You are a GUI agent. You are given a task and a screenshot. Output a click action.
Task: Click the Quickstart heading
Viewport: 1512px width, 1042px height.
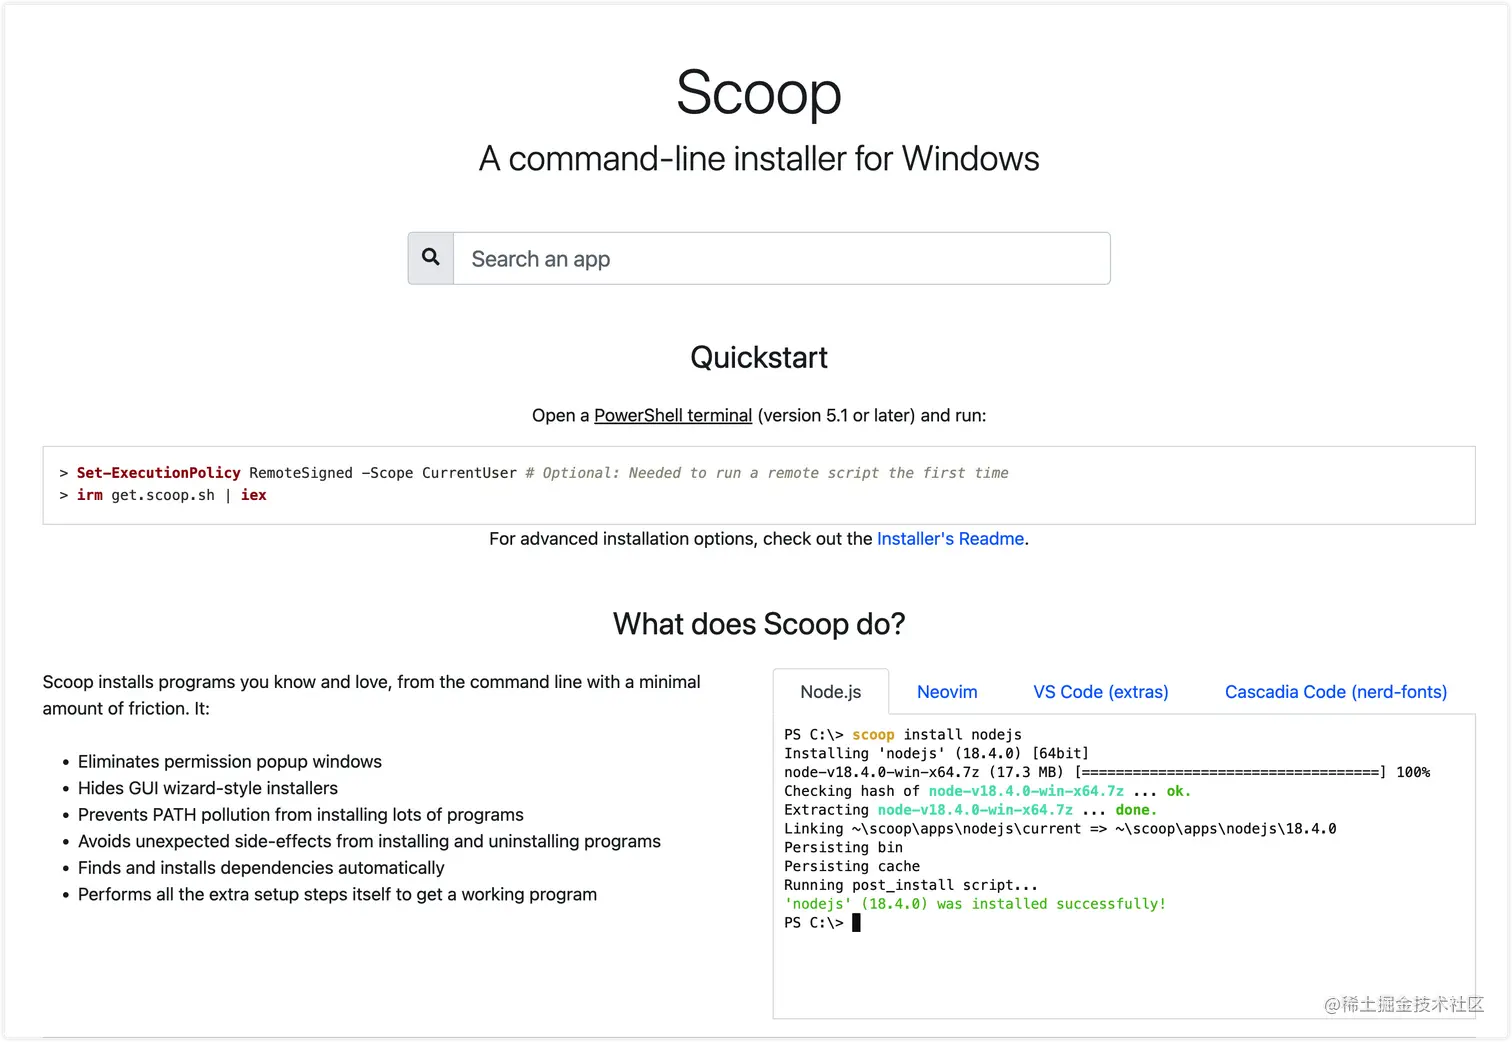click(x=759, y=357)
